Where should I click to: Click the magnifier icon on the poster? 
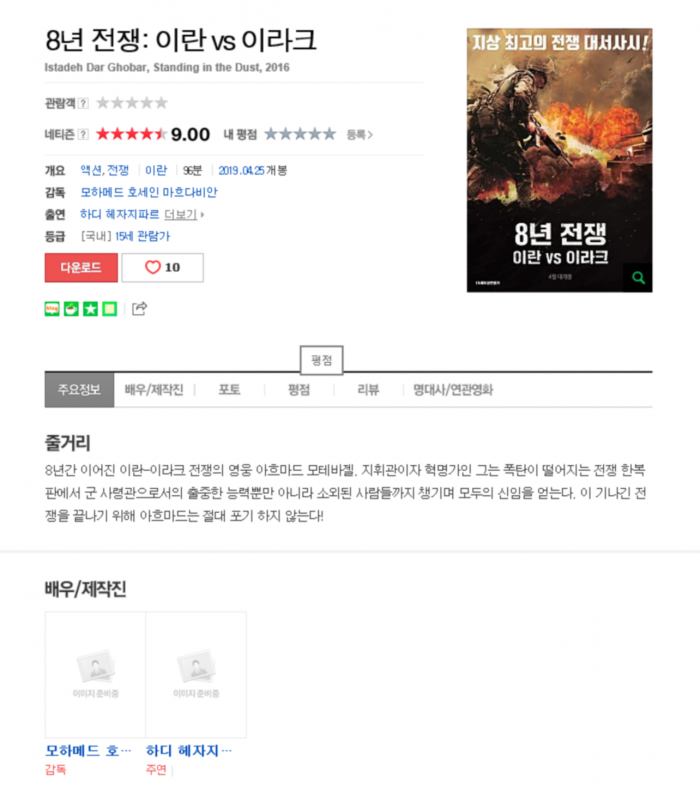[638, 278]
